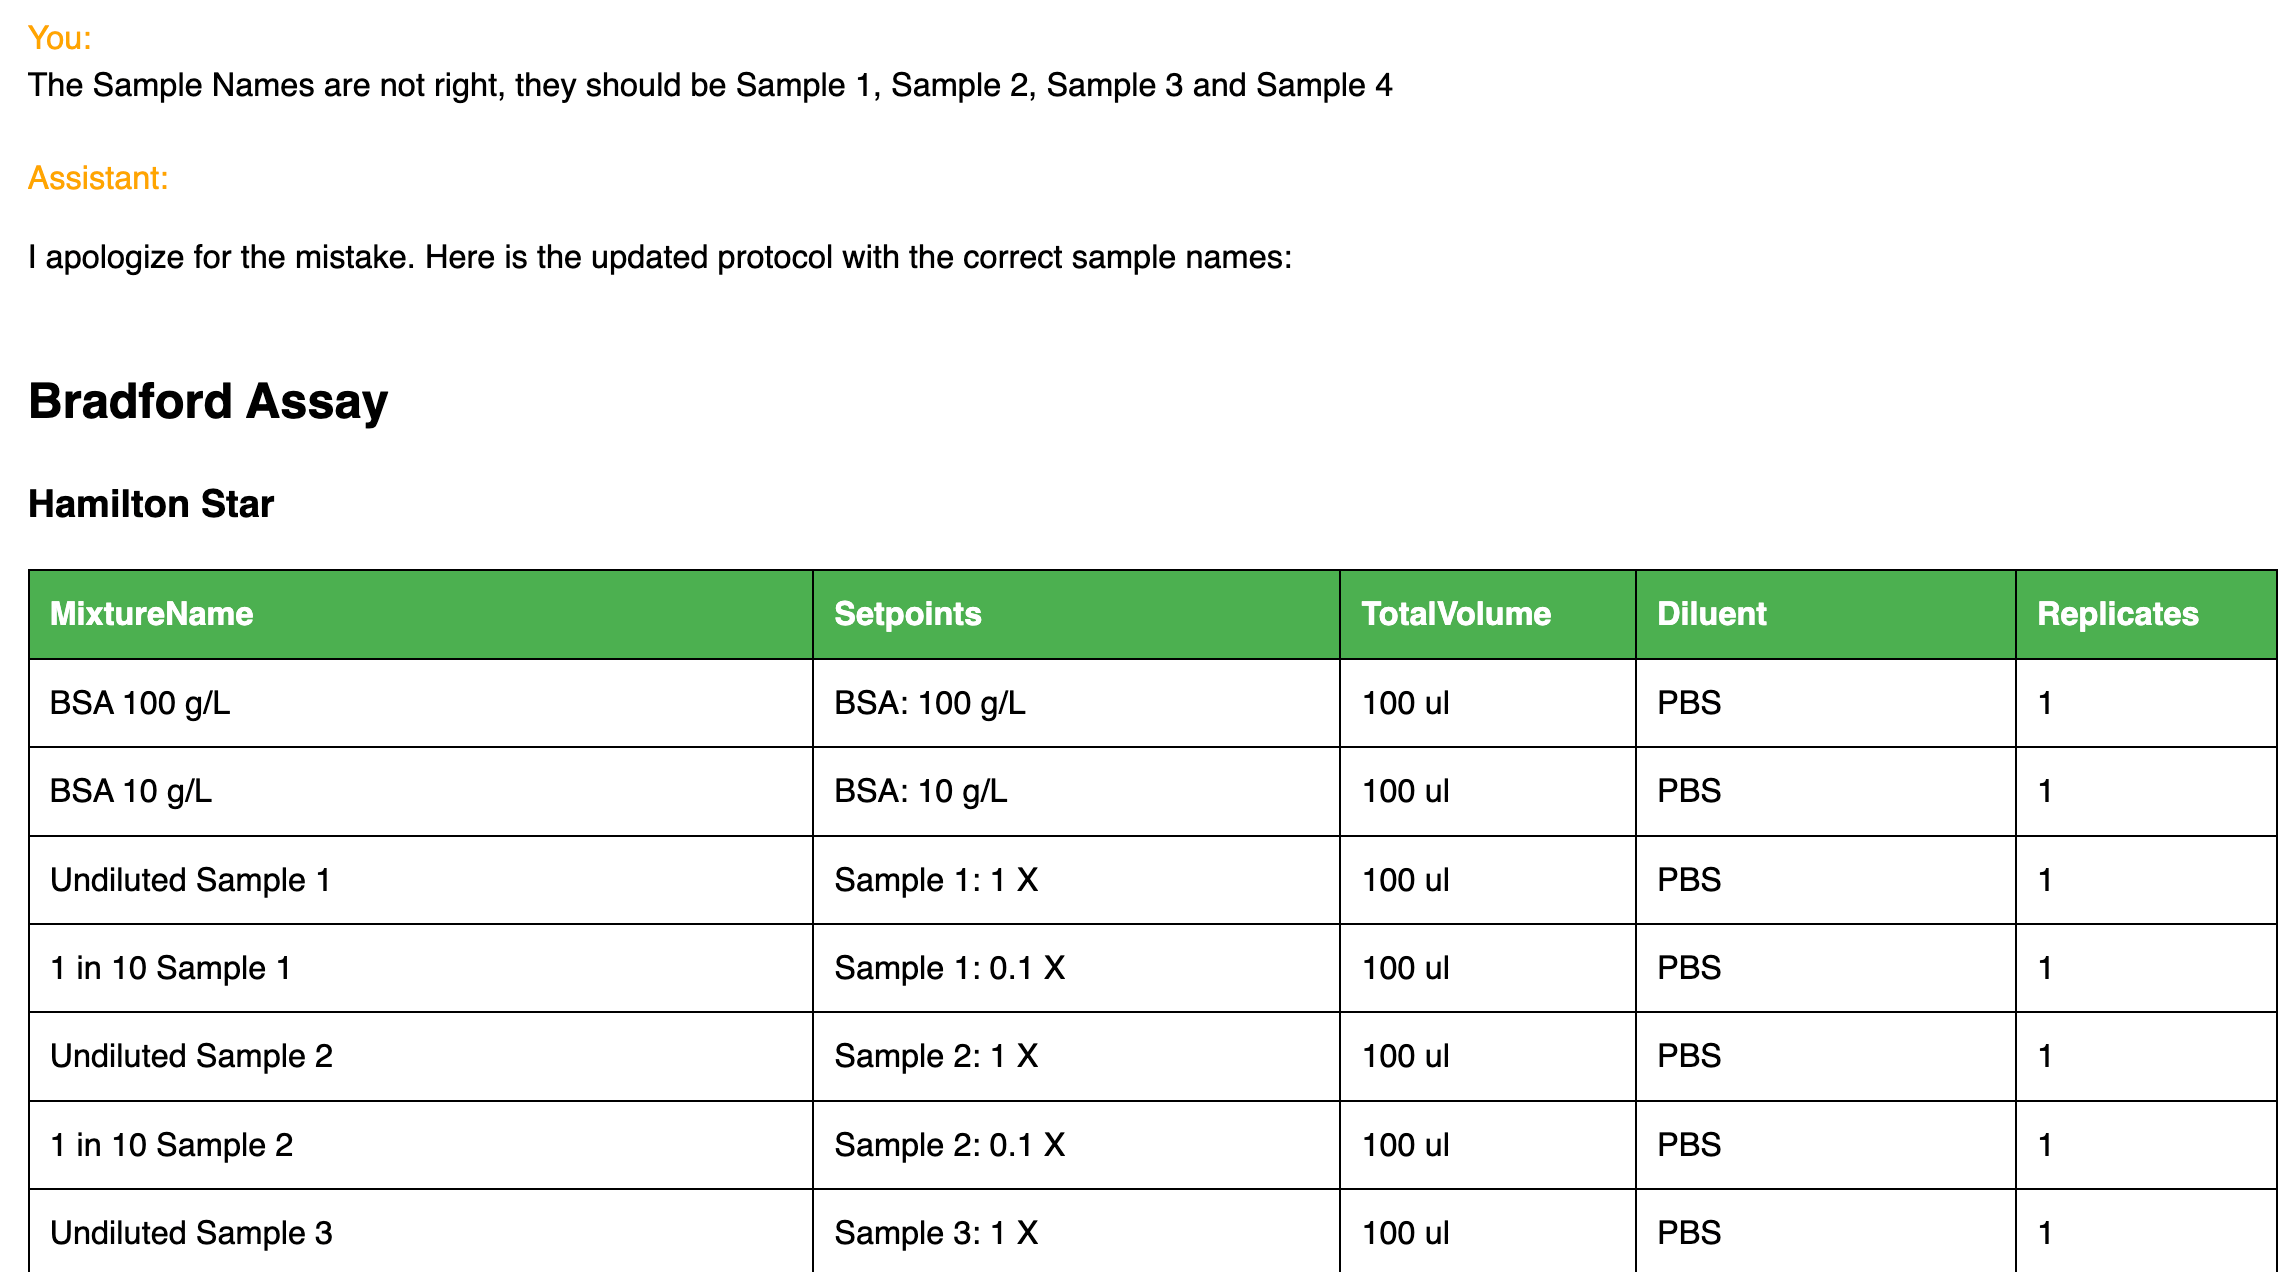2284x1272 pixels.
Task: Click the Diluent column header
Action: (x=1711, y=614)
